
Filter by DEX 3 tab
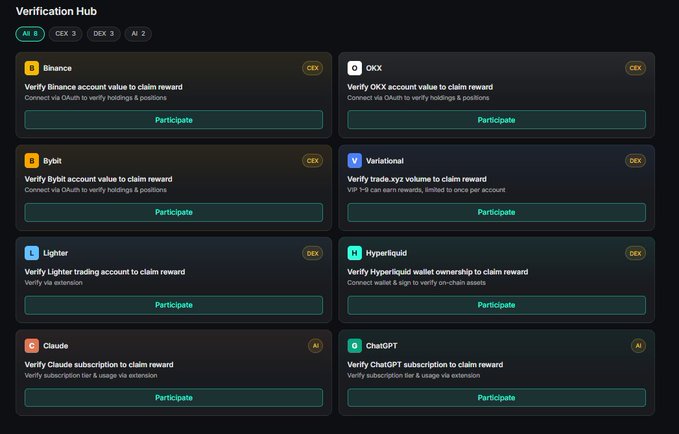point(103,34)
